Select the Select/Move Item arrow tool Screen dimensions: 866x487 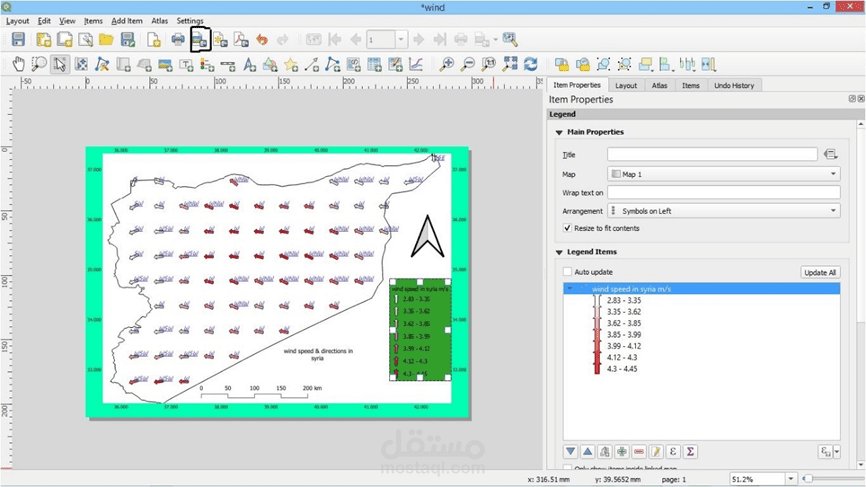click(60, 64)
